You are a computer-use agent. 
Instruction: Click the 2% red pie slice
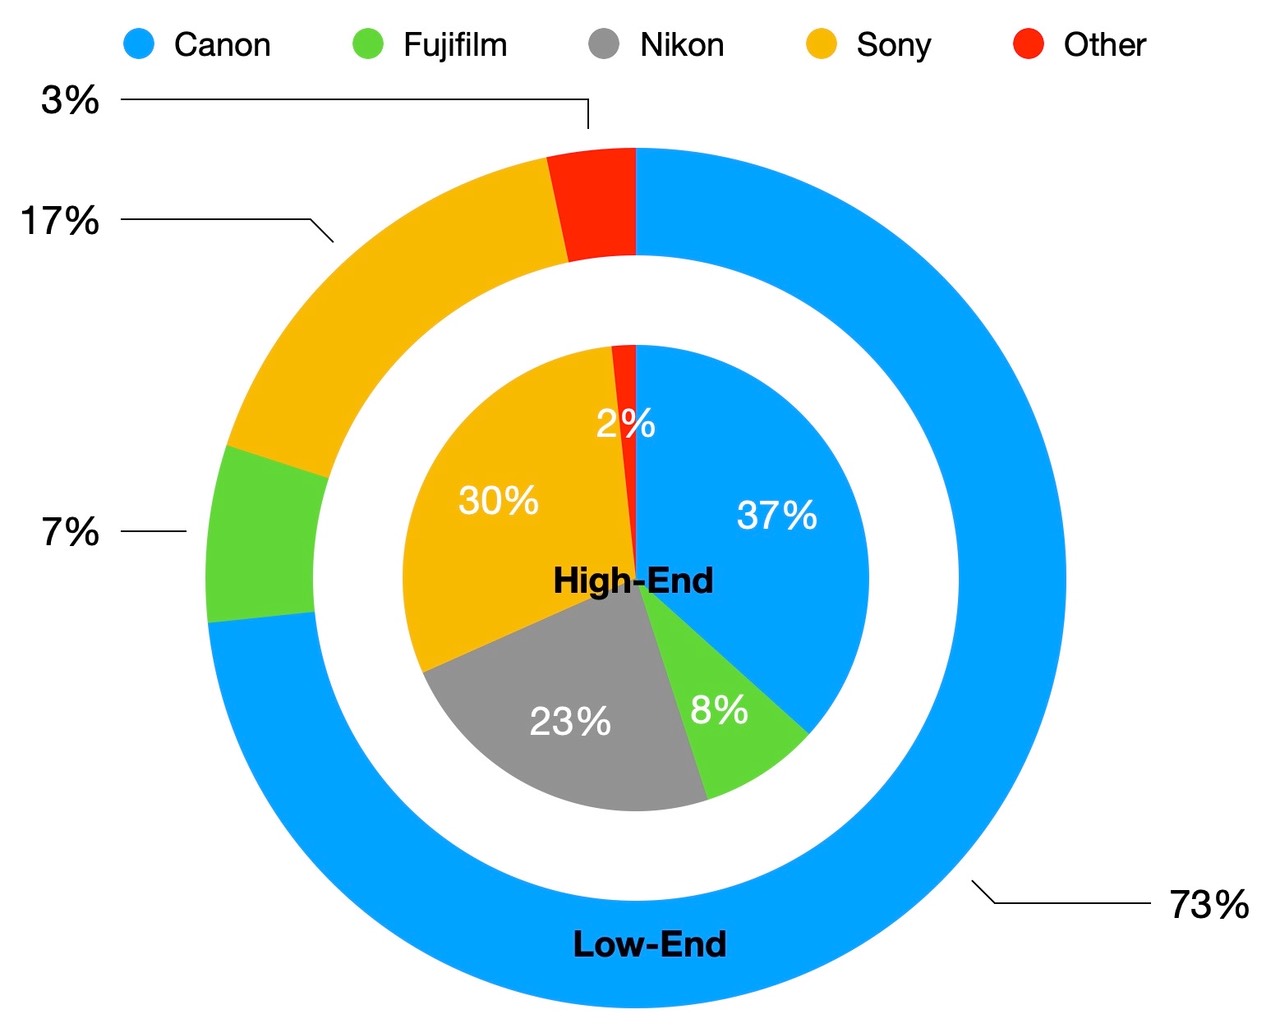[626, 400]
